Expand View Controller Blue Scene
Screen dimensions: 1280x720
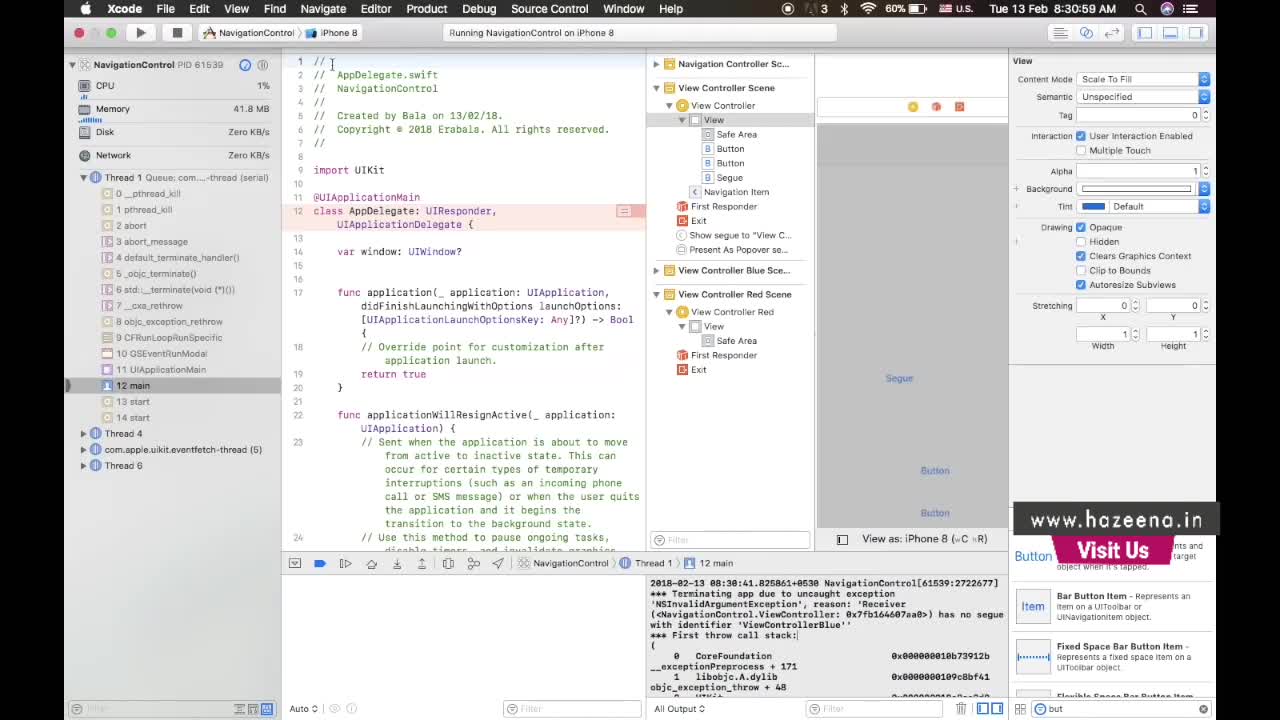tap(657, 270)
